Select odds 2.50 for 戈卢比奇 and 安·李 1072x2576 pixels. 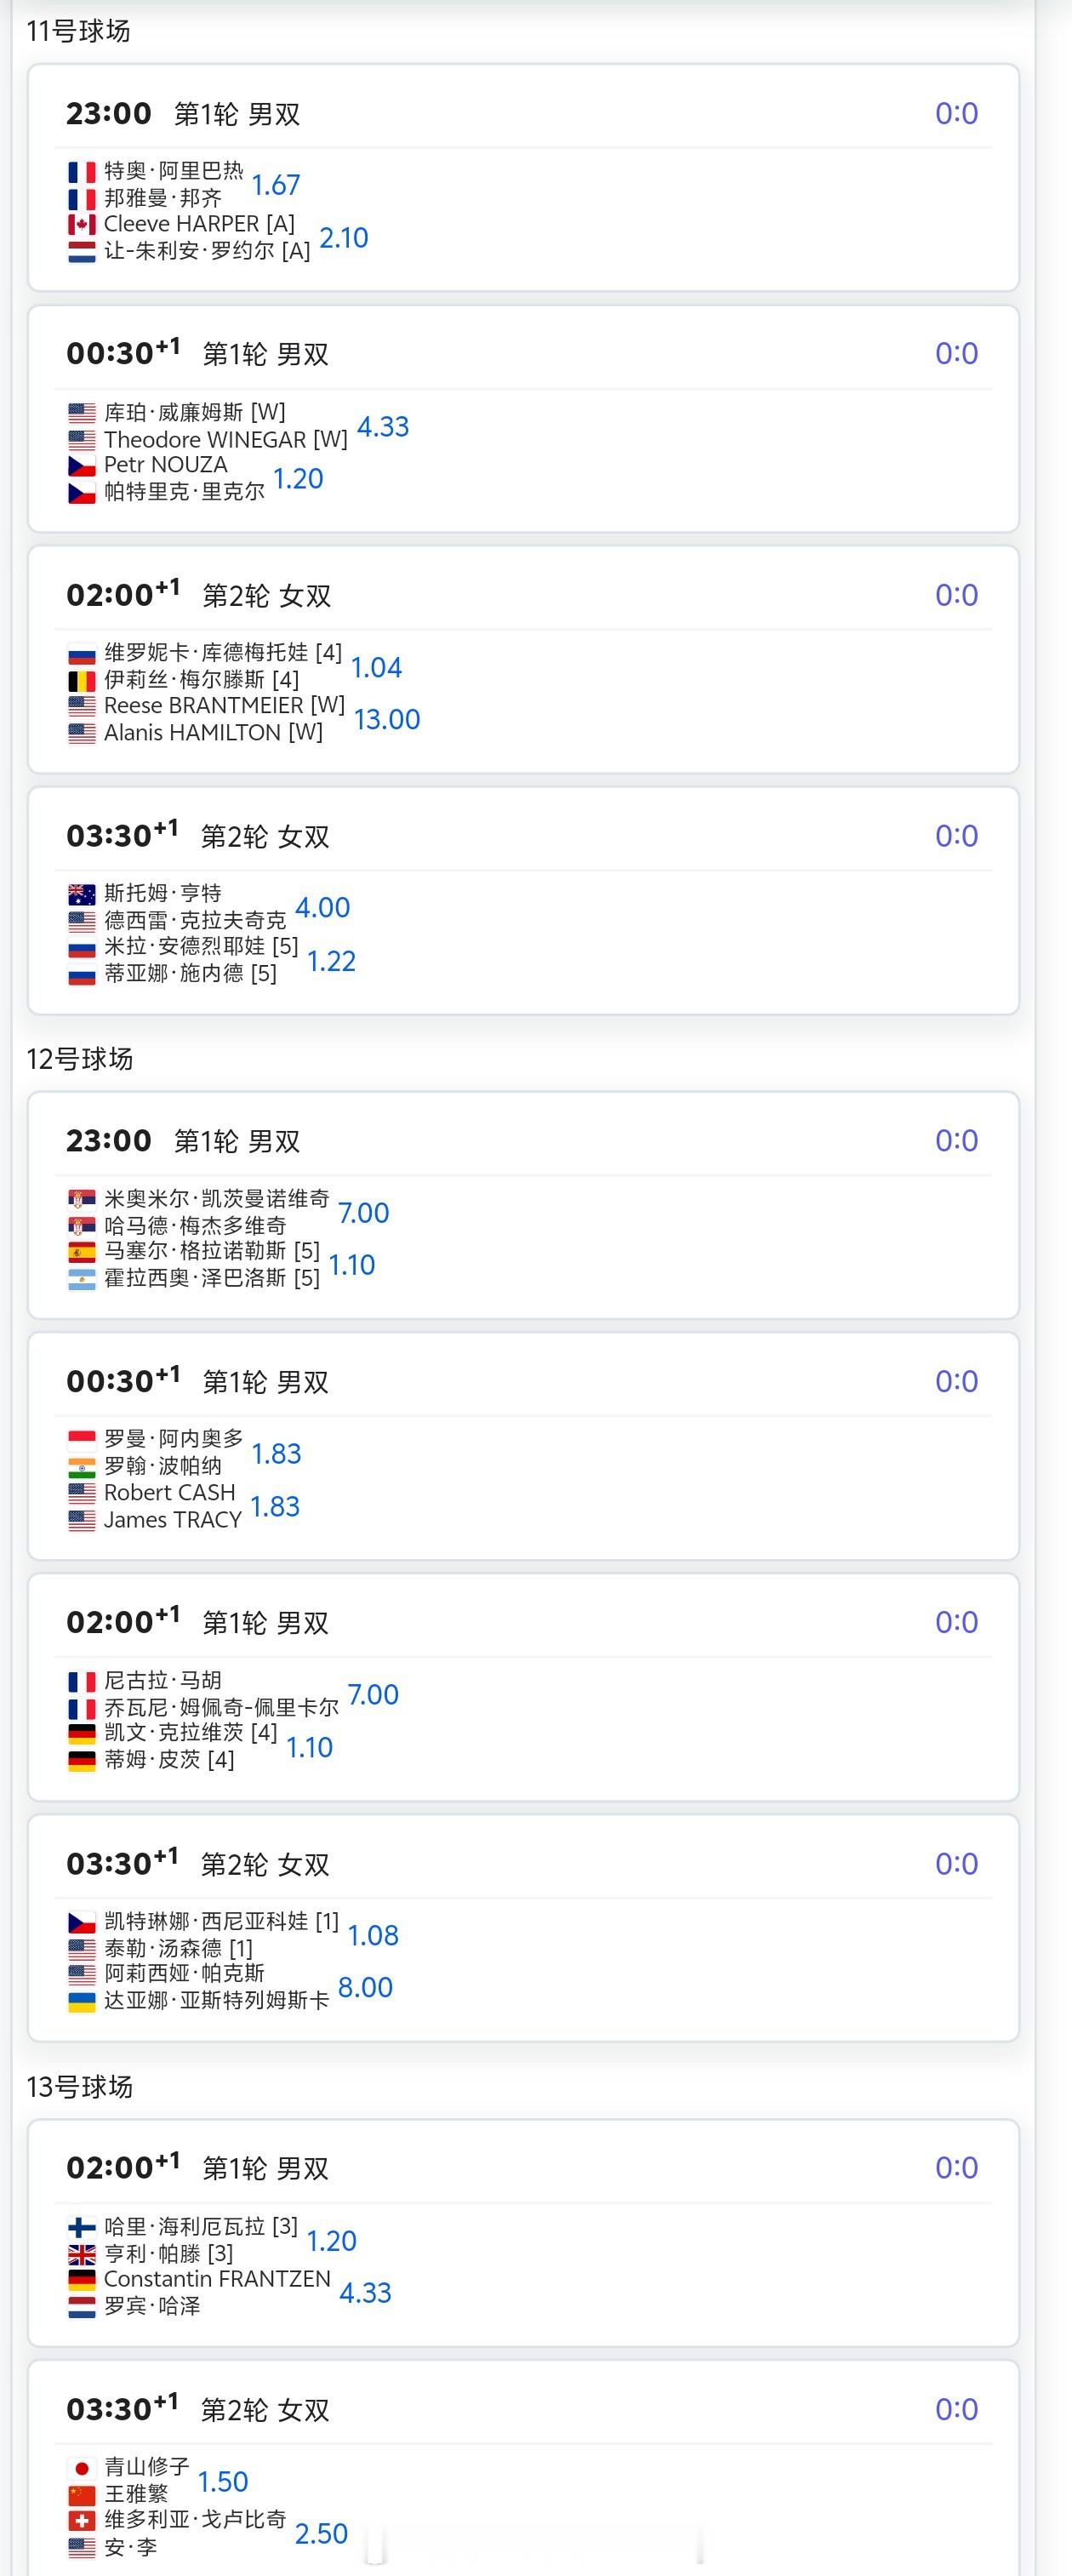pos(321,2533)
